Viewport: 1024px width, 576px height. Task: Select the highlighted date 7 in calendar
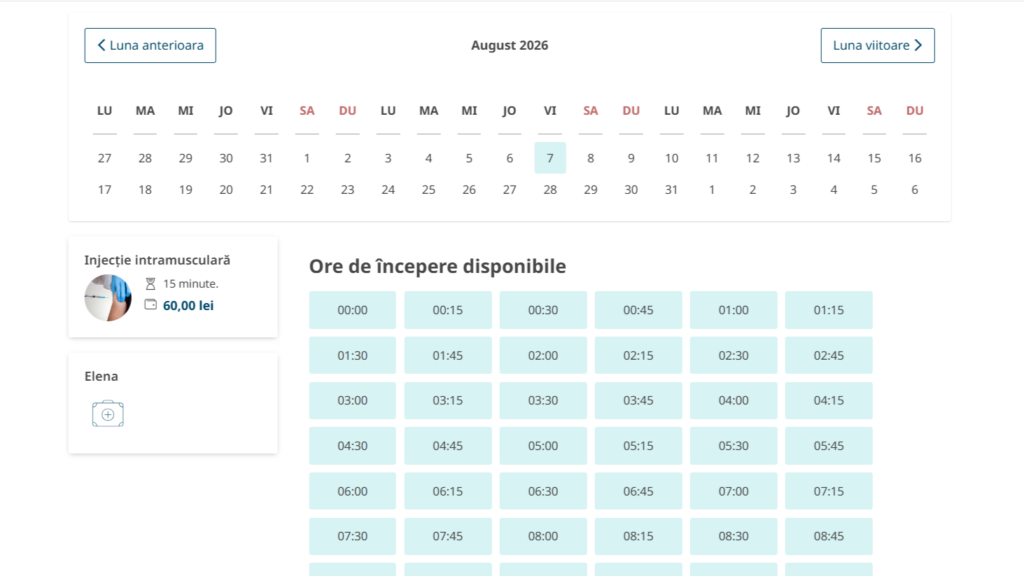click(x=550, y=158)
